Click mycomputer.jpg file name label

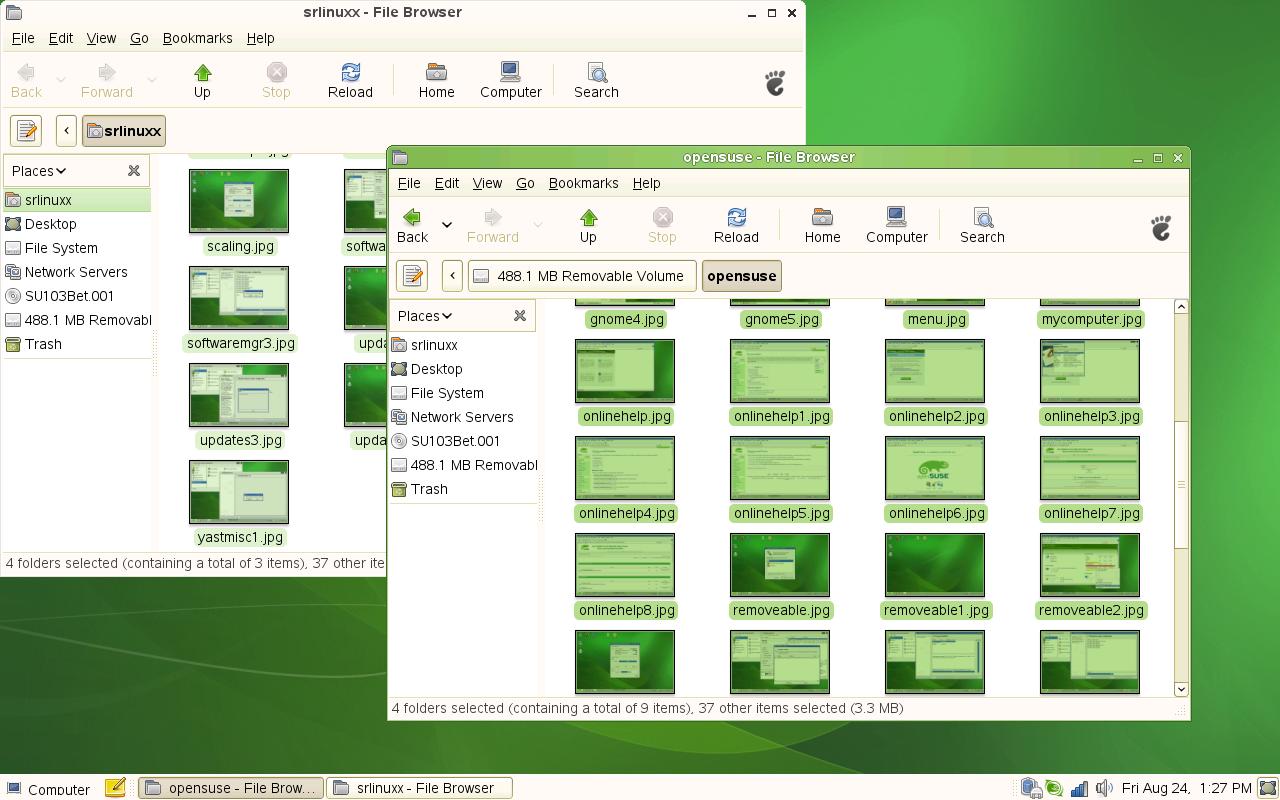[x=1091, y=319]
